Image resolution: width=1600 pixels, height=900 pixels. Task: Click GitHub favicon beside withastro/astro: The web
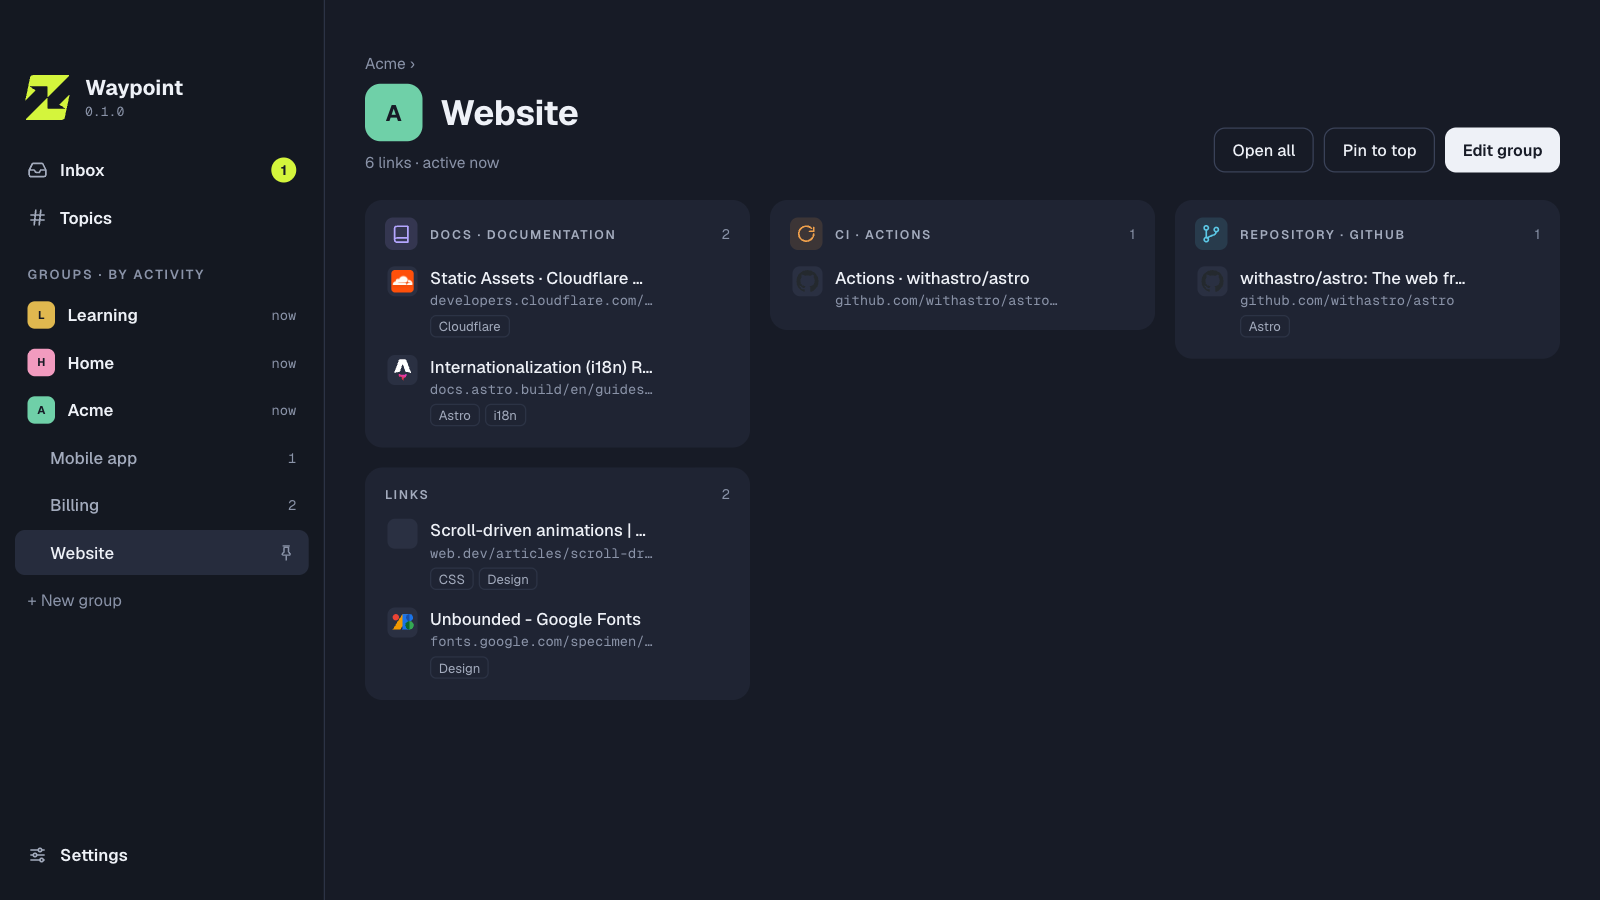(1213, 282)
